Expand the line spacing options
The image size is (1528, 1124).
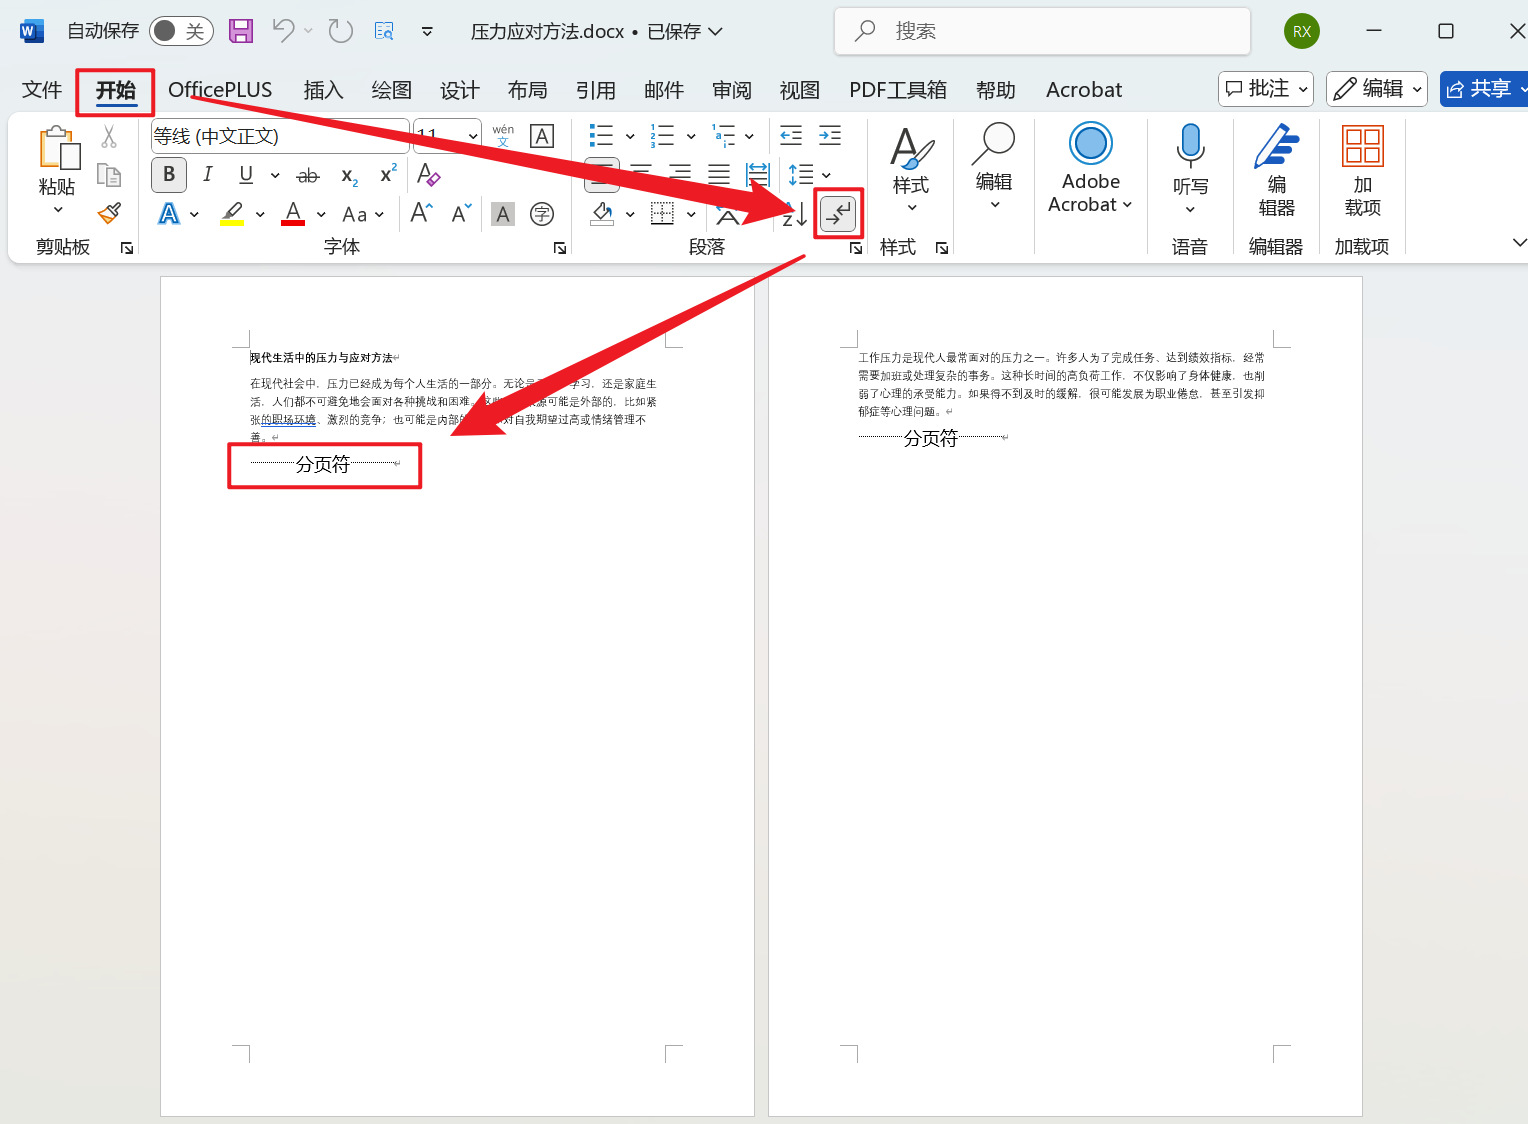pyautogui.click(x=825, y=175)
